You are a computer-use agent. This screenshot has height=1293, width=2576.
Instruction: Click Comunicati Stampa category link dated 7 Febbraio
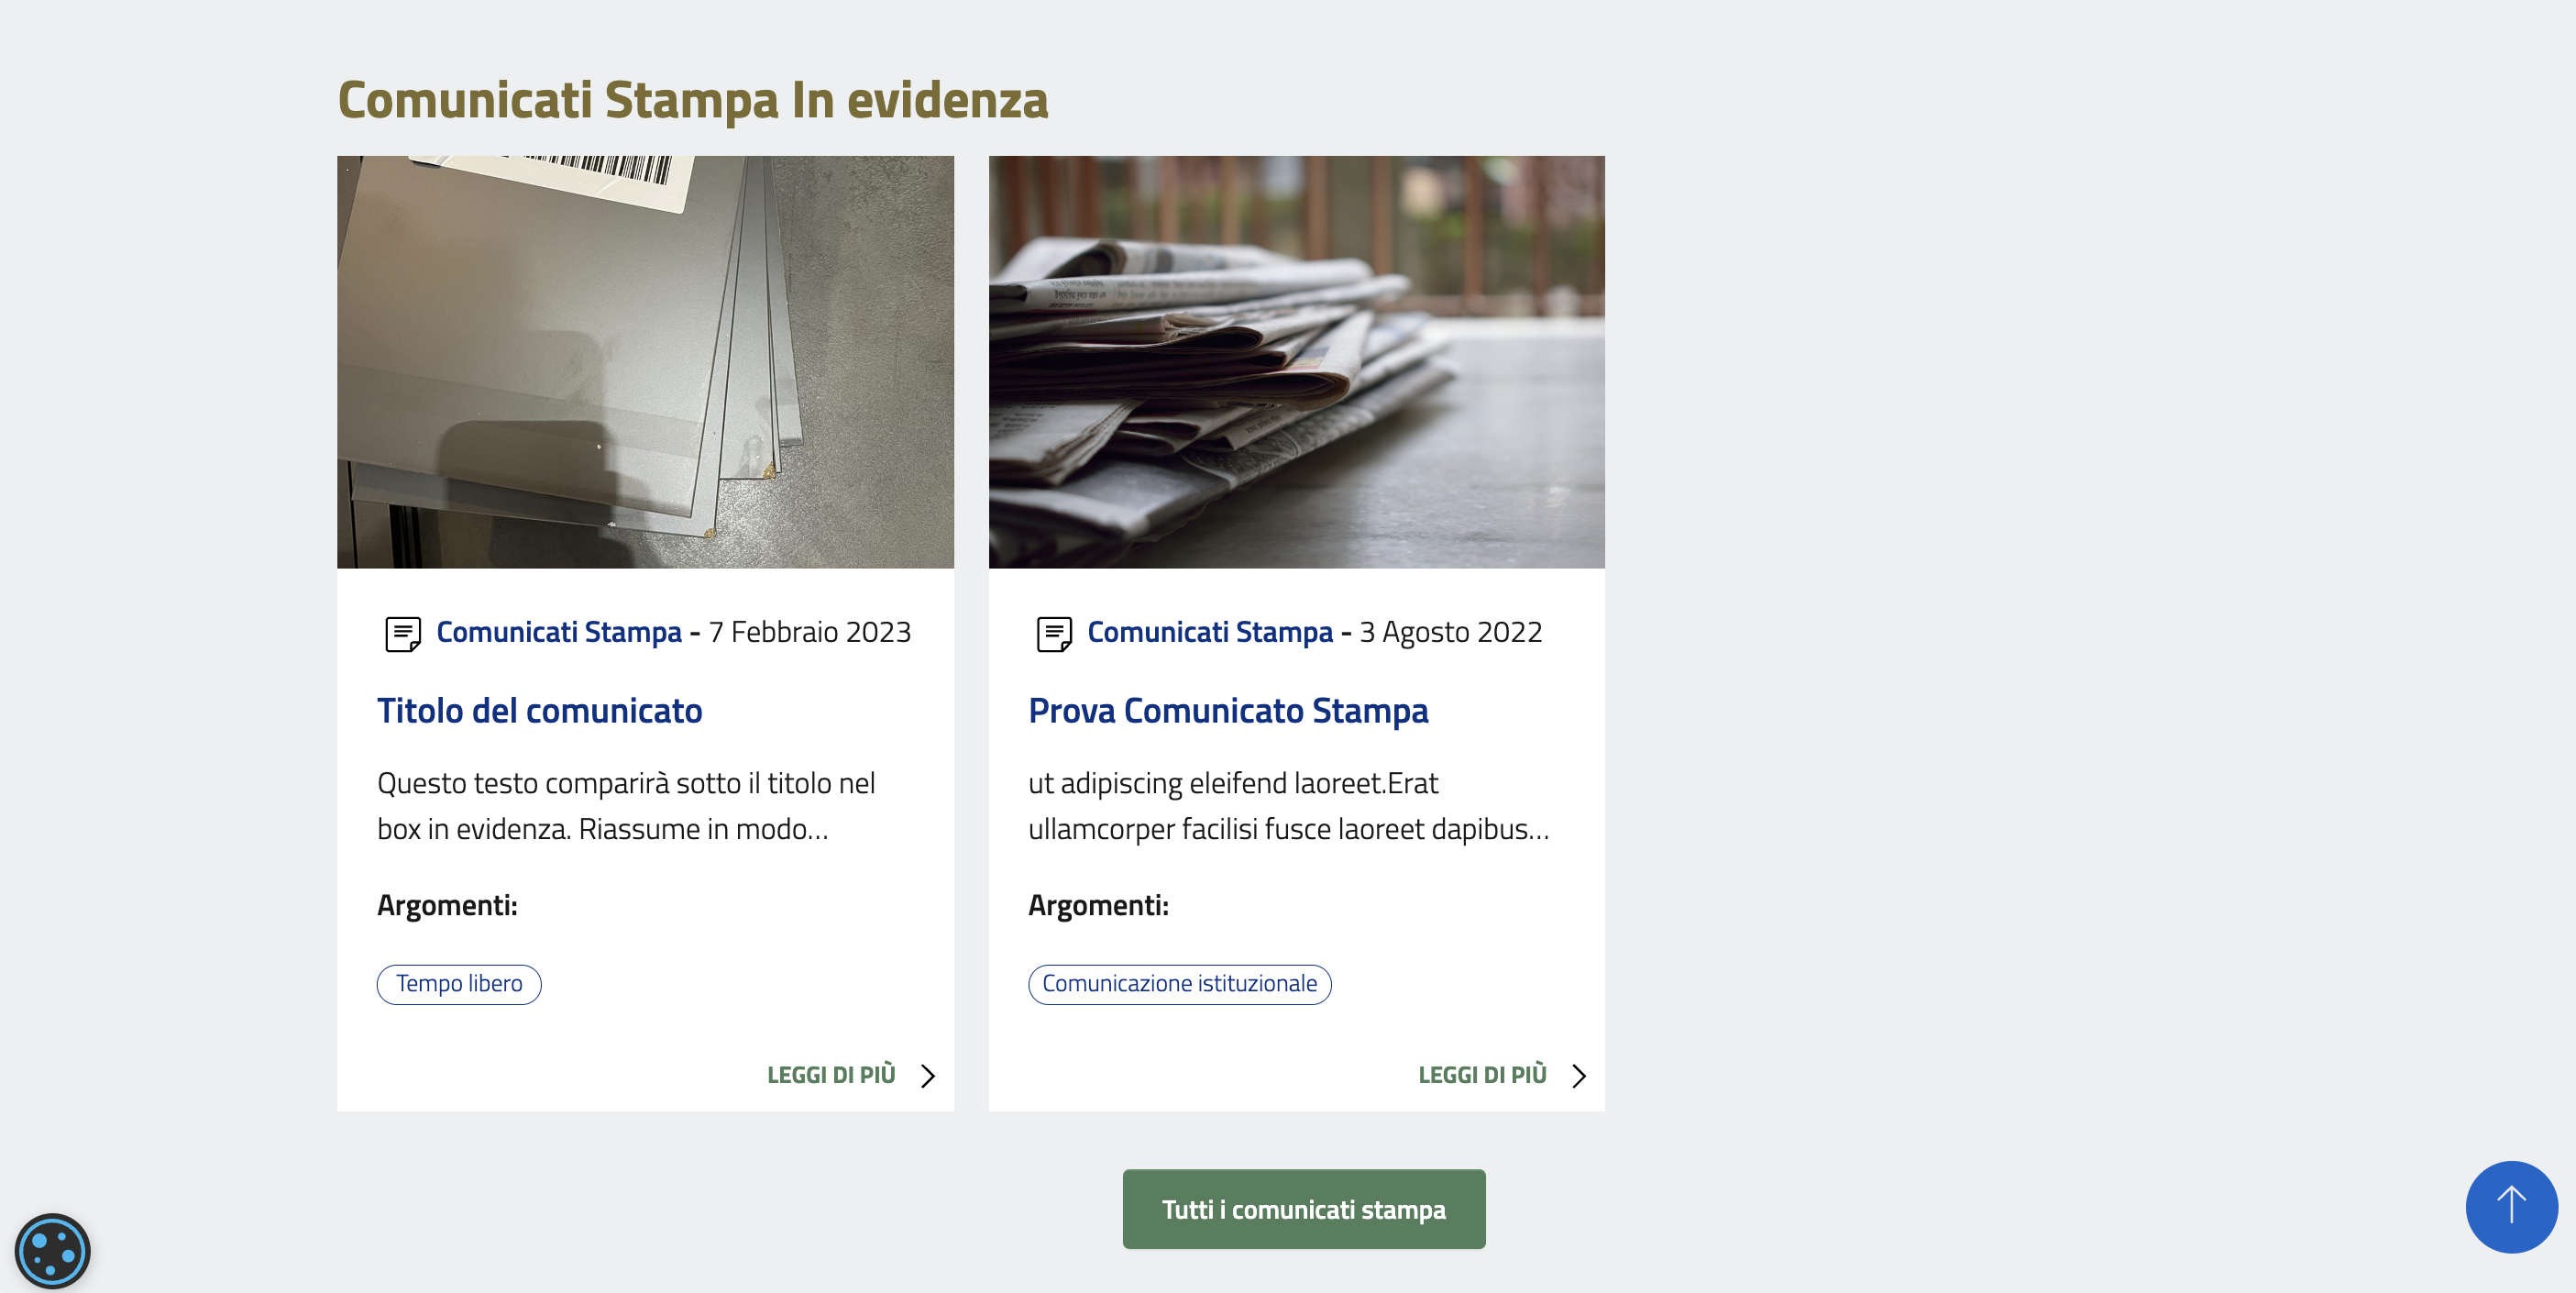pos(559,632)
